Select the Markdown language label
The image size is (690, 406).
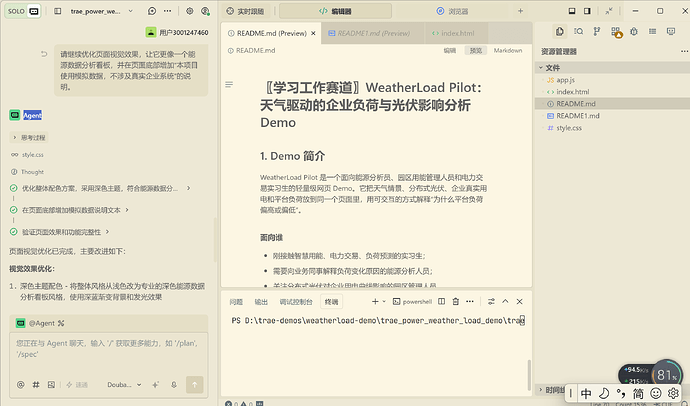click(x=508, y=51)
